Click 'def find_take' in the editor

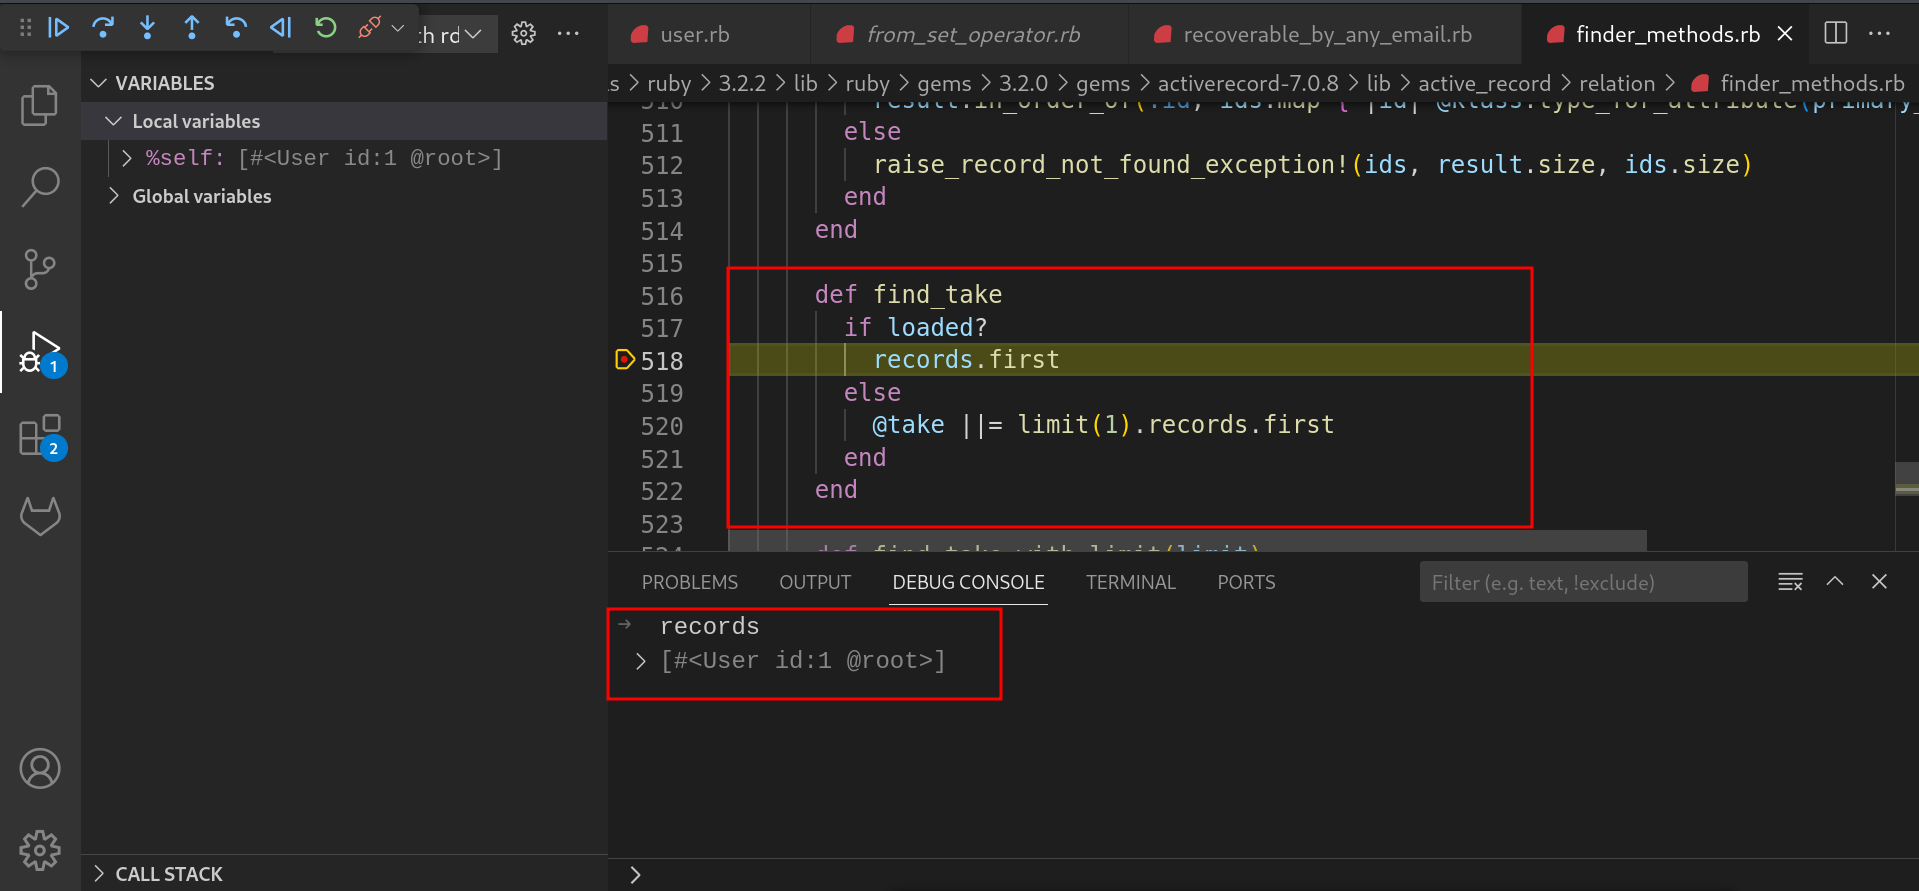tap(908, 294)
